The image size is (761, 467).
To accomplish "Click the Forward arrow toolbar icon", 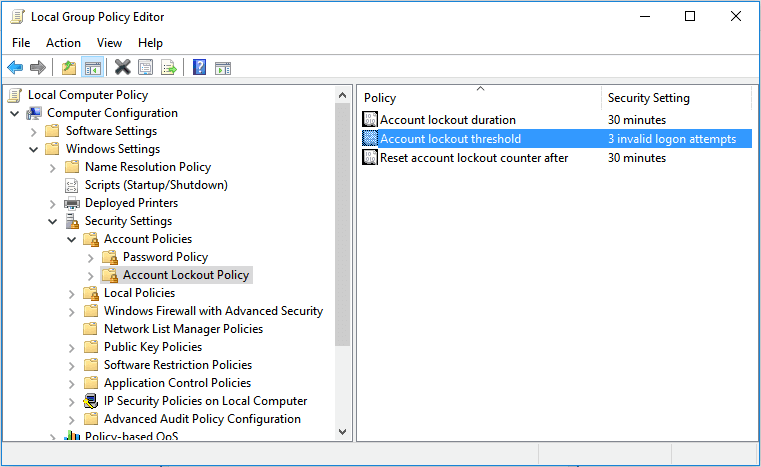I will (x=38, y=67).
